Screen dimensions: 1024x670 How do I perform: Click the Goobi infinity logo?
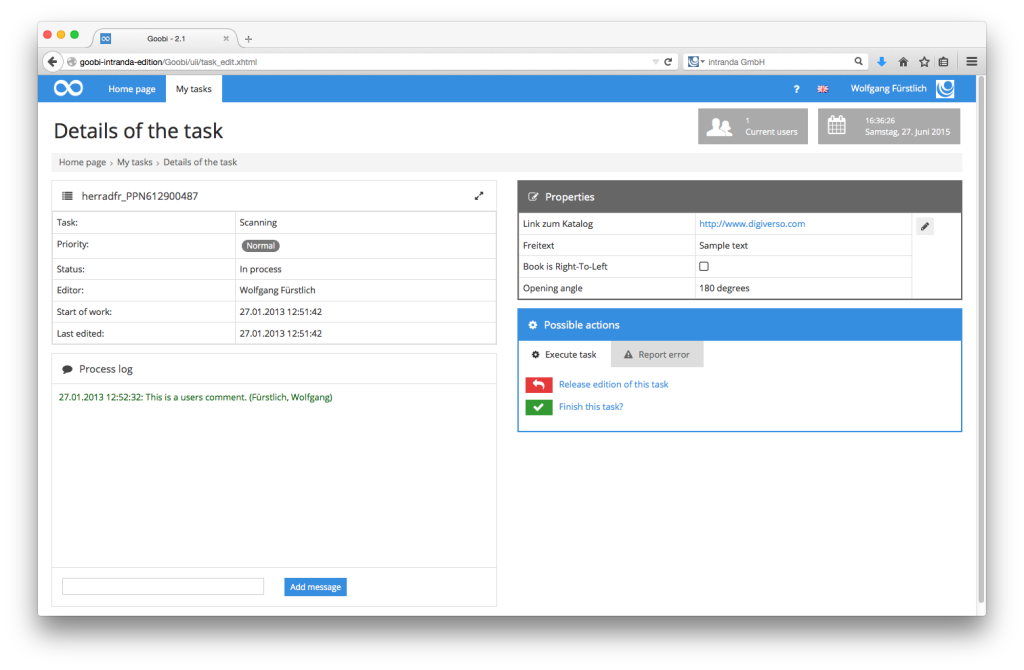tap(68, 89)
